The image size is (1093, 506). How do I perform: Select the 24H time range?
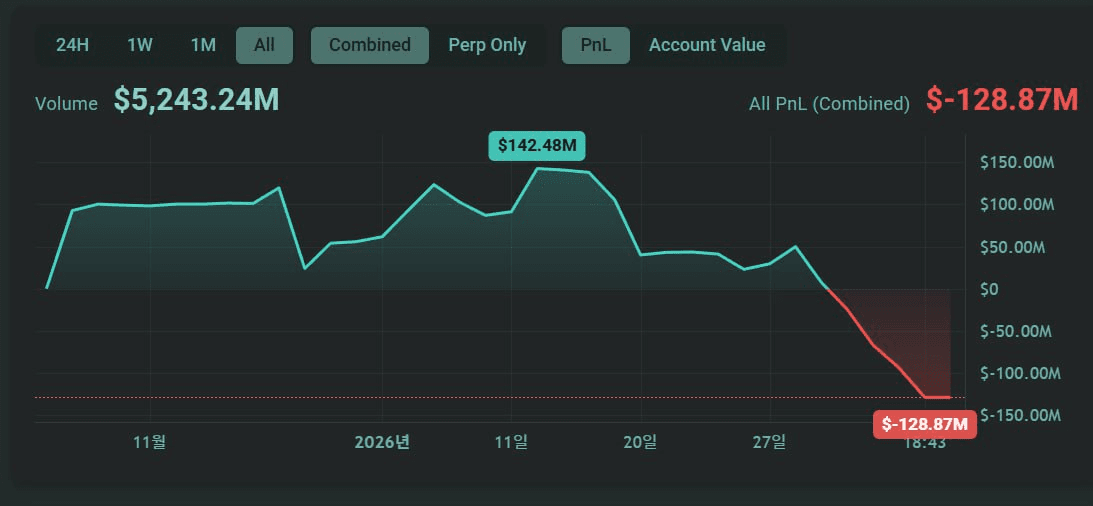(73, 45)
